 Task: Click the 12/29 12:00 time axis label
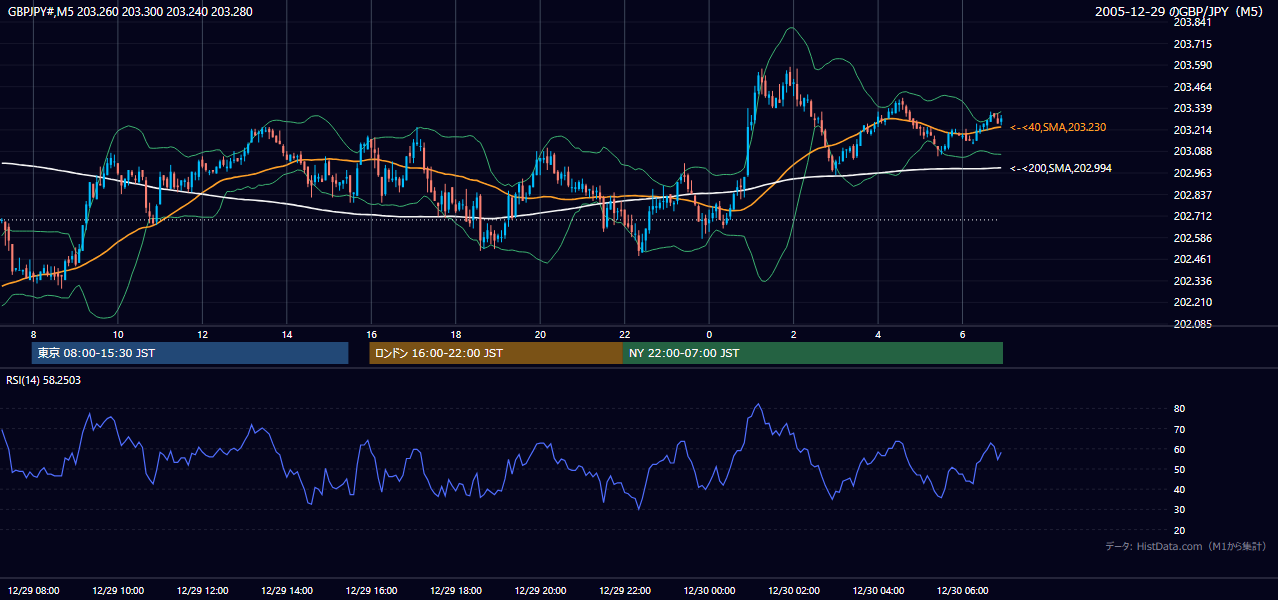(x=202, y=591)
